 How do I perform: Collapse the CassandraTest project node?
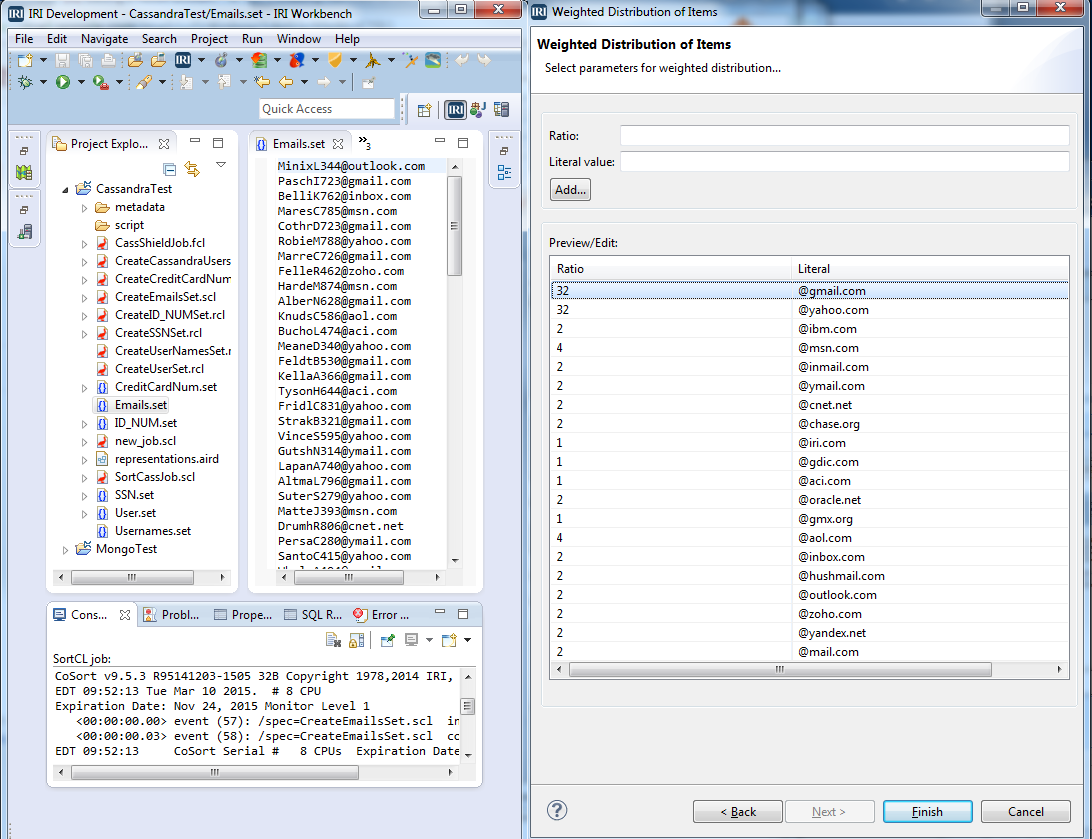65,189
